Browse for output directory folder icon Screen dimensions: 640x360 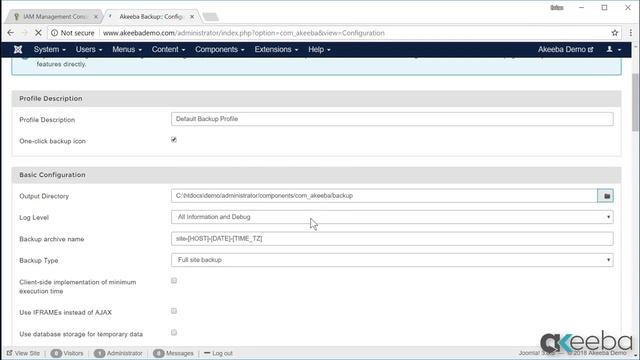pos(606,196)
